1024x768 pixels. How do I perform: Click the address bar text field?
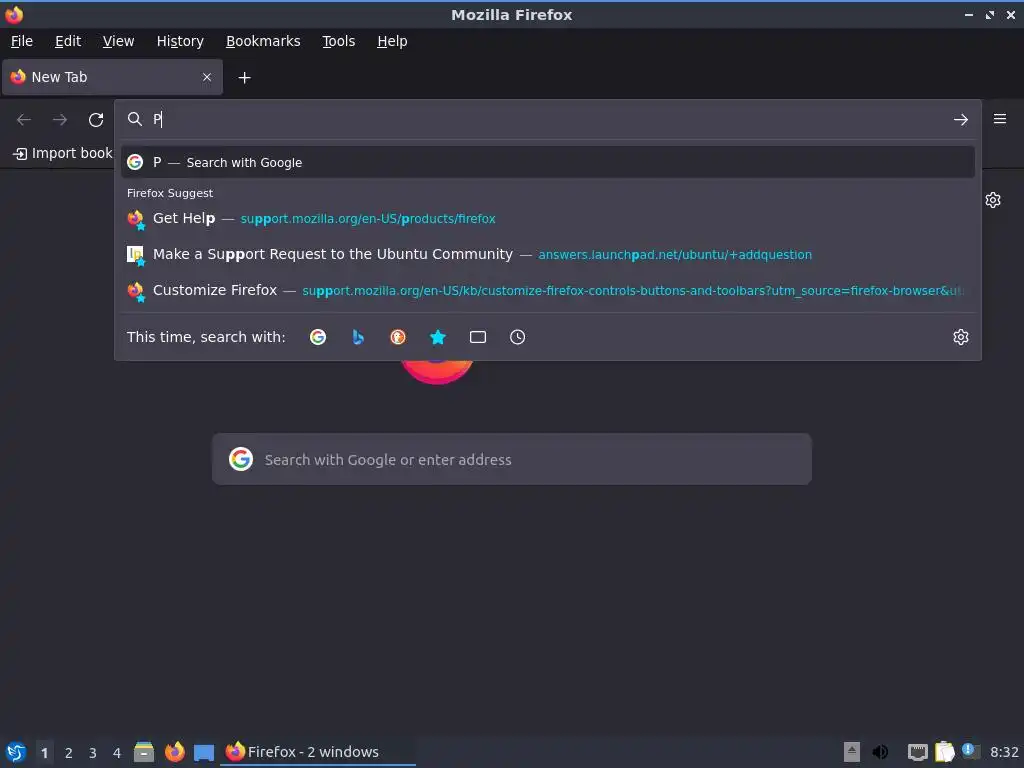click(x=549, y=120)
